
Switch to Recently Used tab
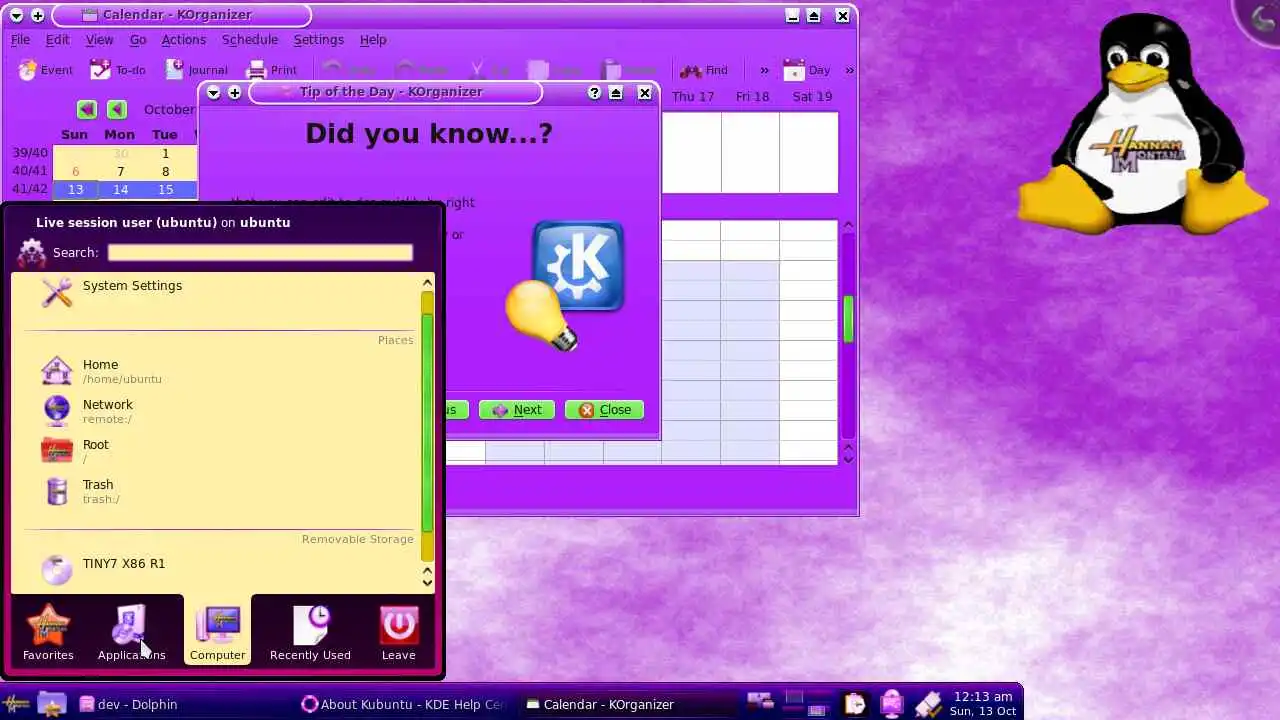pos(310,632)
